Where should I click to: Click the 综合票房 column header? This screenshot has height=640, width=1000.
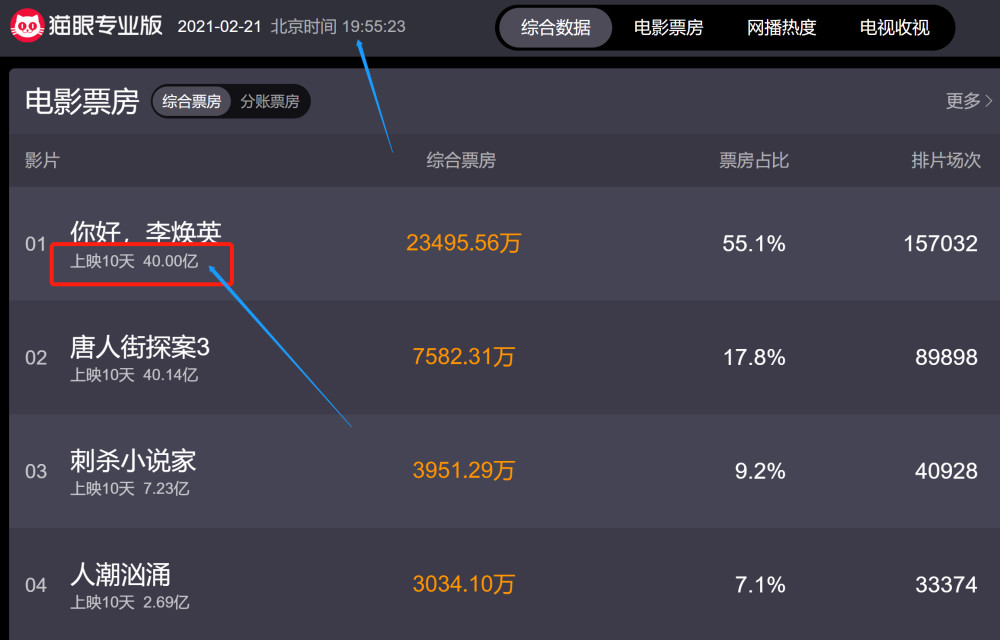point(461,160)
